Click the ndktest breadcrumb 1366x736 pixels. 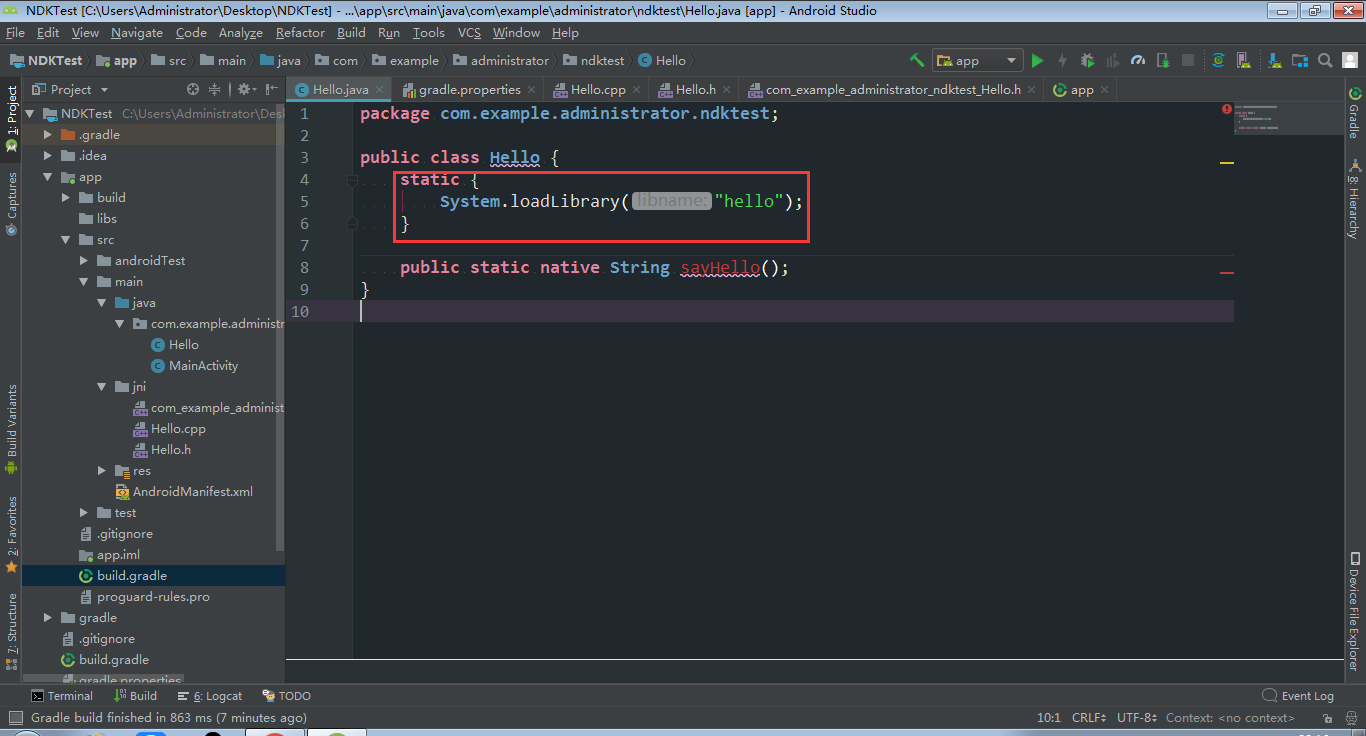click(594, 61)
